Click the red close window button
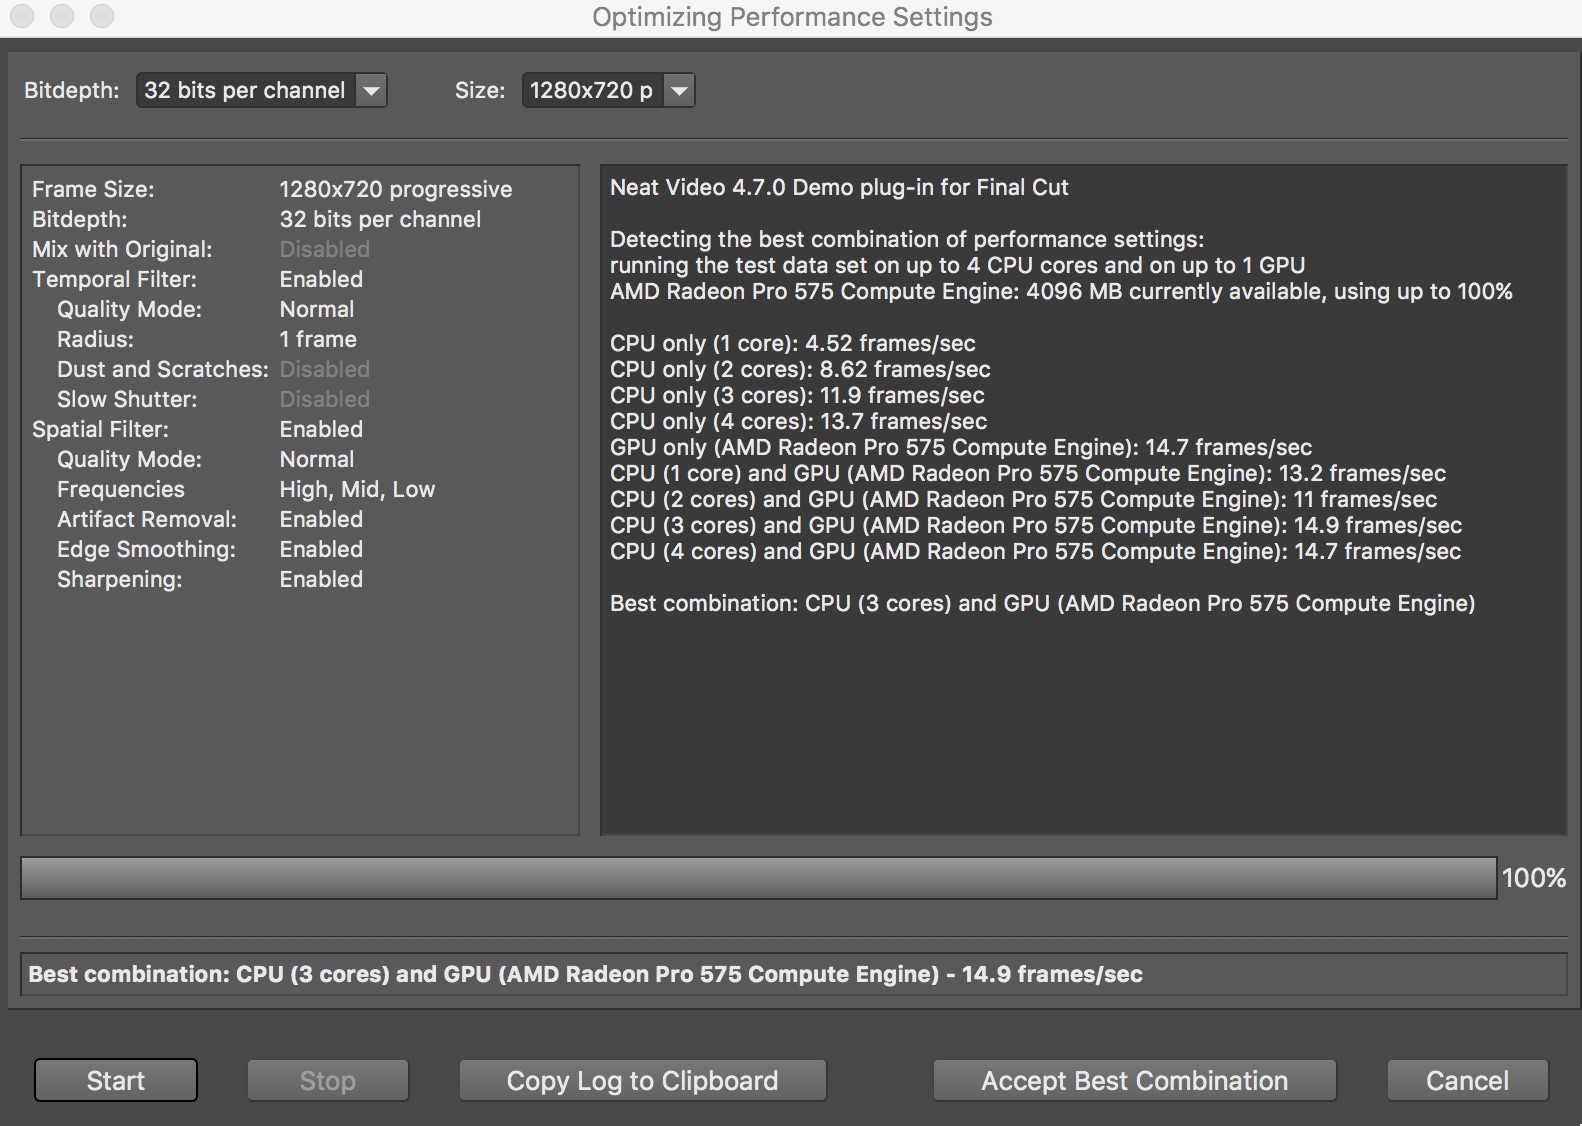The image size is (1582, 1126). (22, 16)
